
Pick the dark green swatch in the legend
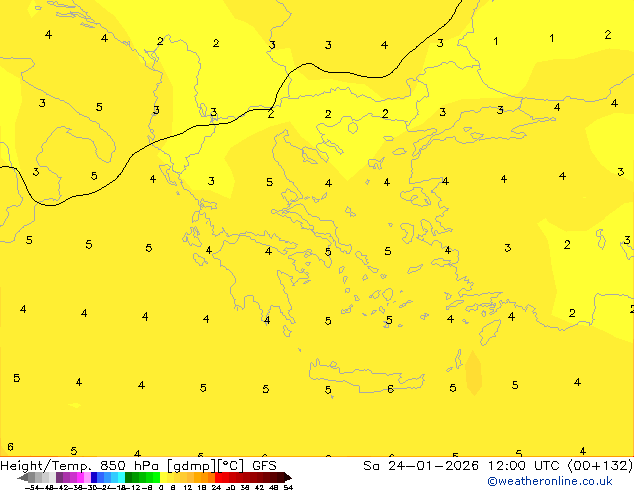pyautogui.click(x=128, y=477)
